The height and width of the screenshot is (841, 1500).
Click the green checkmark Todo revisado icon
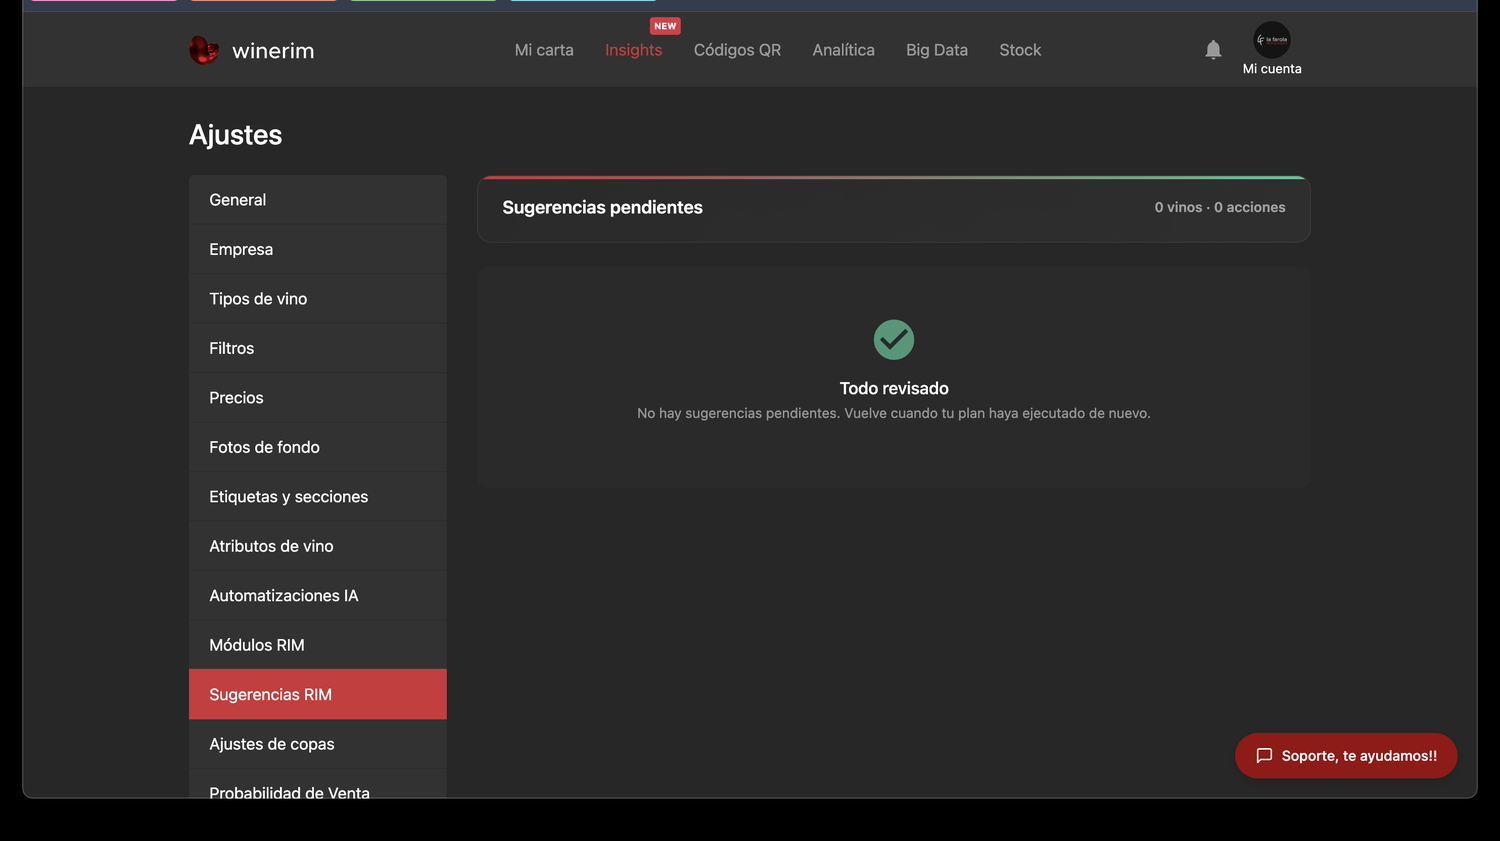point(894,340)
